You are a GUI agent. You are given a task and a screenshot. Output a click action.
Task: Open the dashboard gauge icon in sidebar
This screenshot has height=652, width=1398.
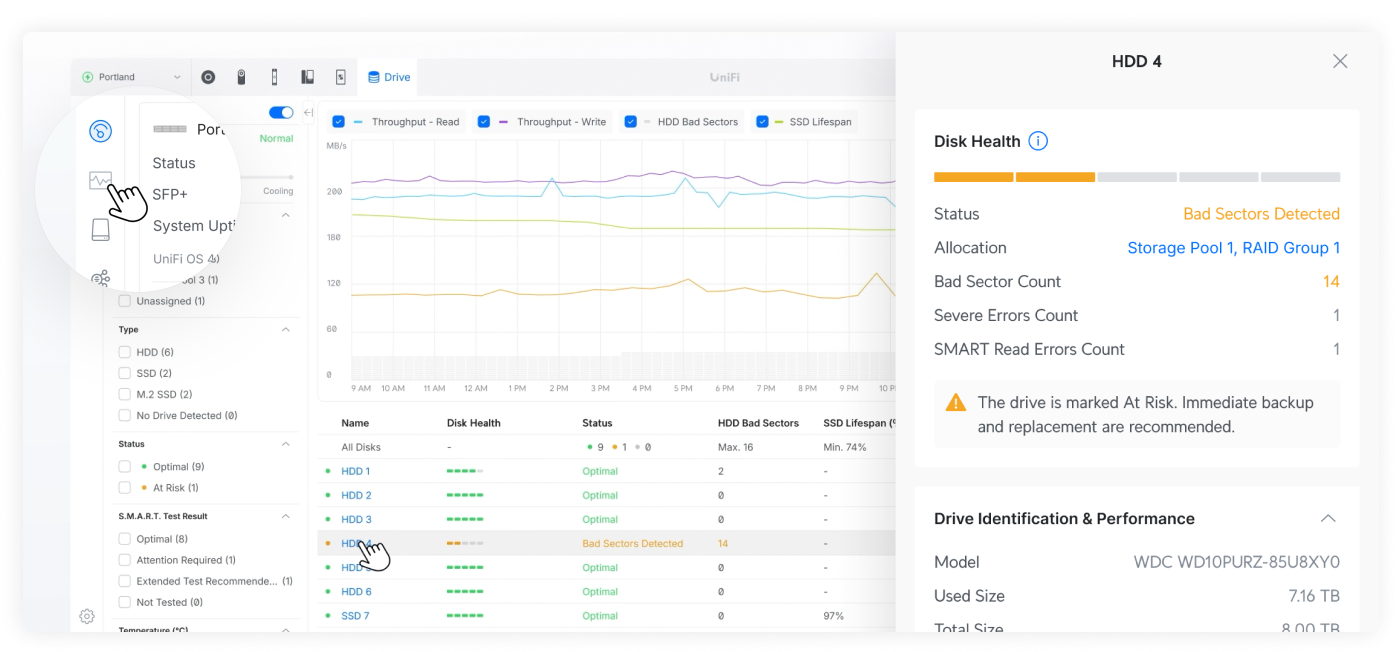point(100,131)
